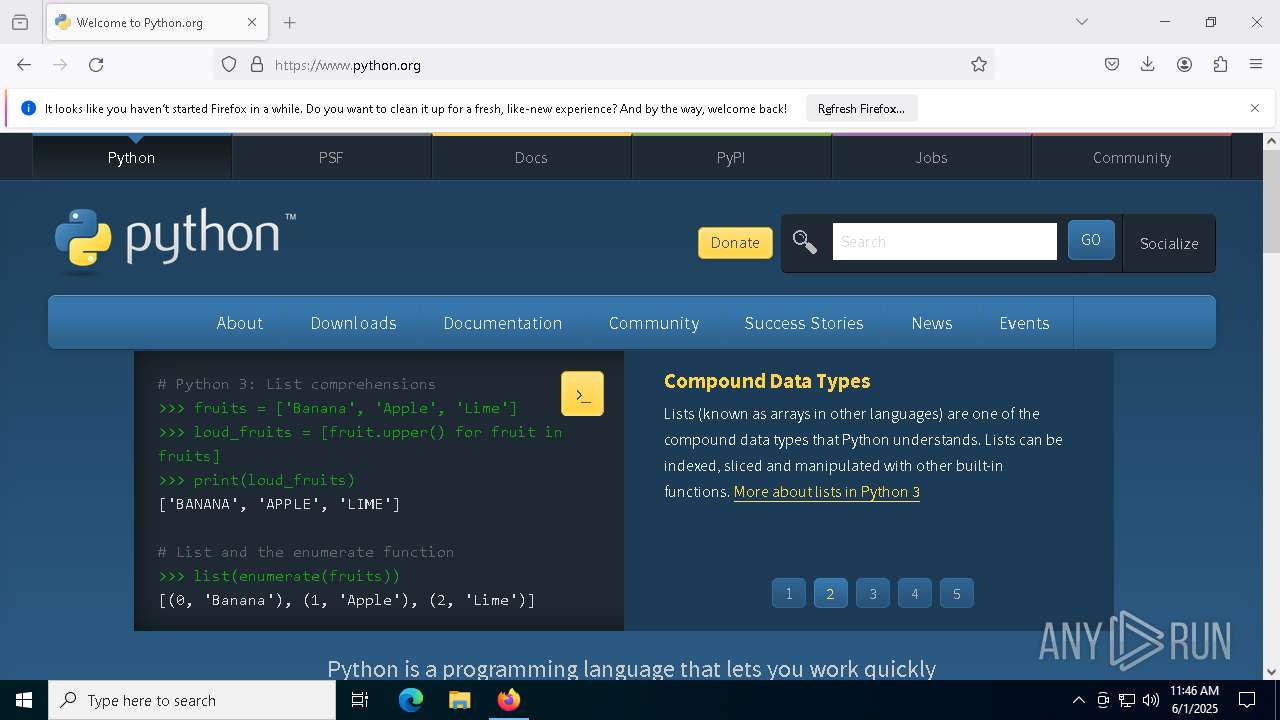1280x720 pixels.
Task: Open the News menu
Action: (x=932, y=323)
